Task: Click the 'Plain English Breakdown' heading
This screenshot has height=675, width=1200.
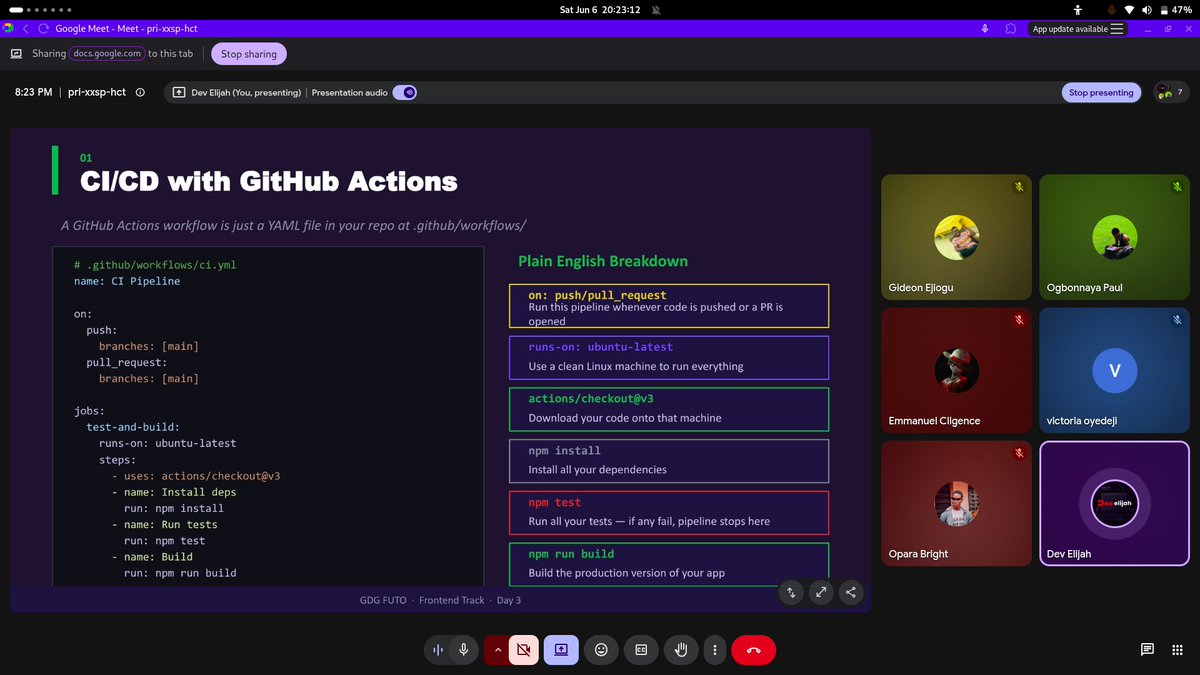Action: point(603,261)
